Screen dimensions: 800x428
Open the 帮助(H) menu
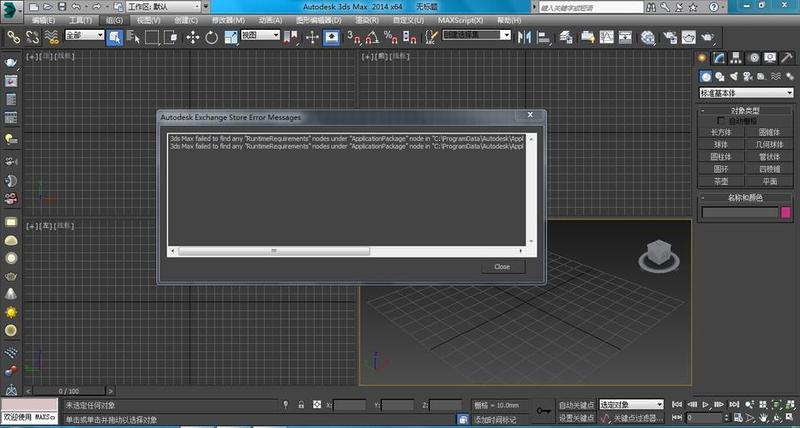[509, 20]
